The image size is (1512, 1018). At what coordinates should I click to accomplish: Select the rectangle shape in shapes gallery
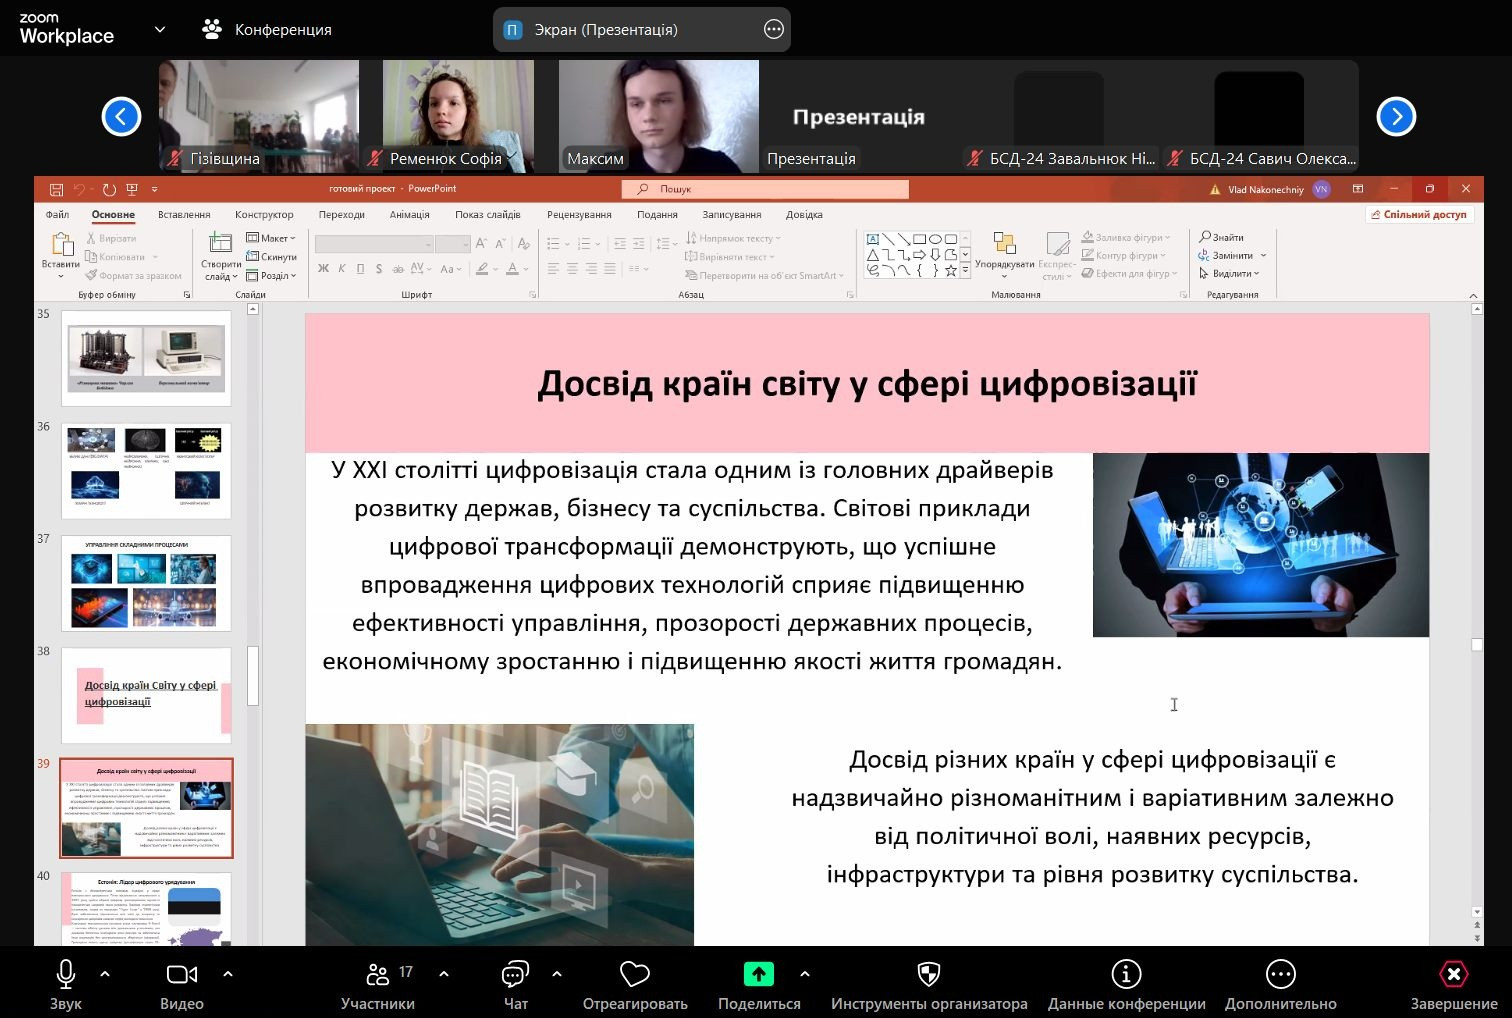(x=919, y=240)
